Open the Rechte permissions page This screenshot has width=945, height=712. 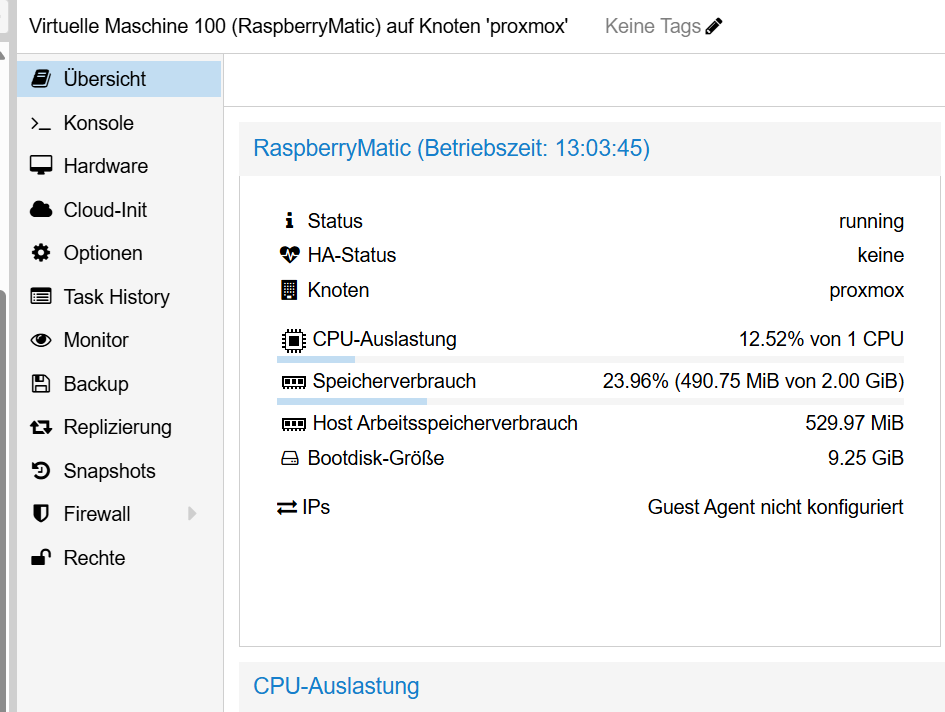coord(119,558)
